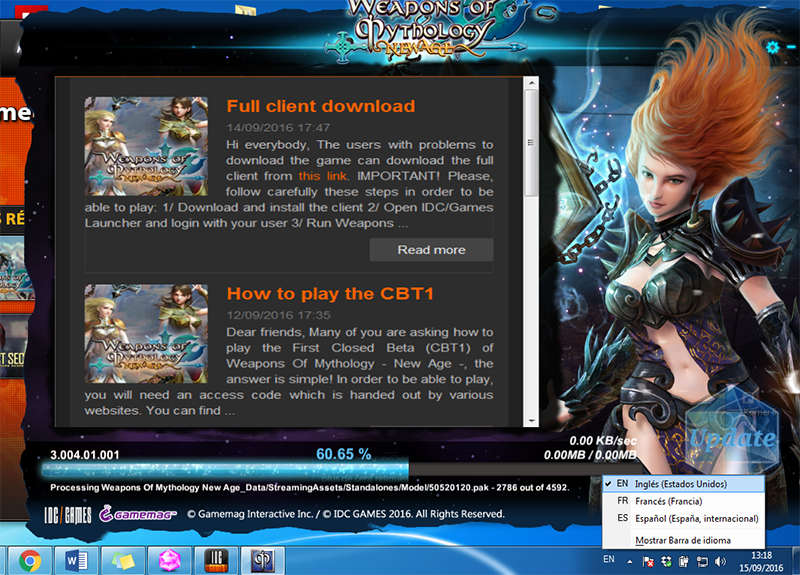Open Sticky Notes from the taskbar

pyautogui.click(x=123, y=560)
